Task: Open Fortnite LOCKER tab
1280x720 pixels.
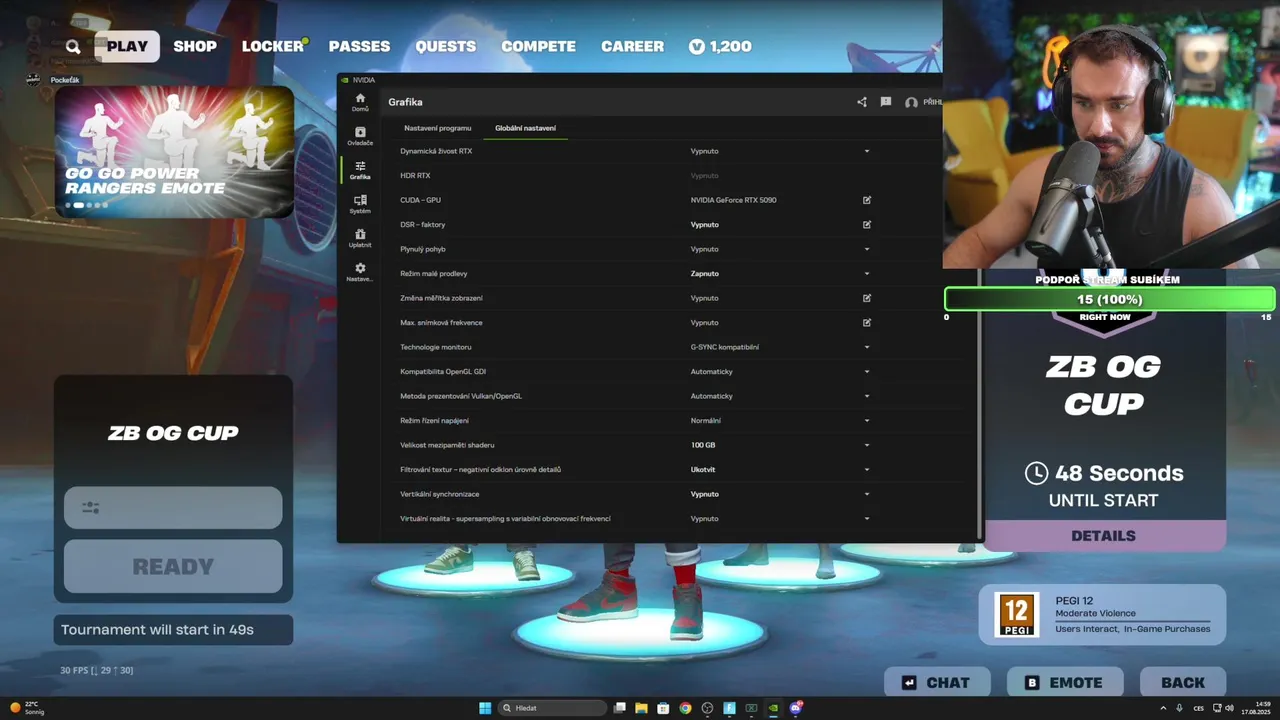Action: click(273, 46)
